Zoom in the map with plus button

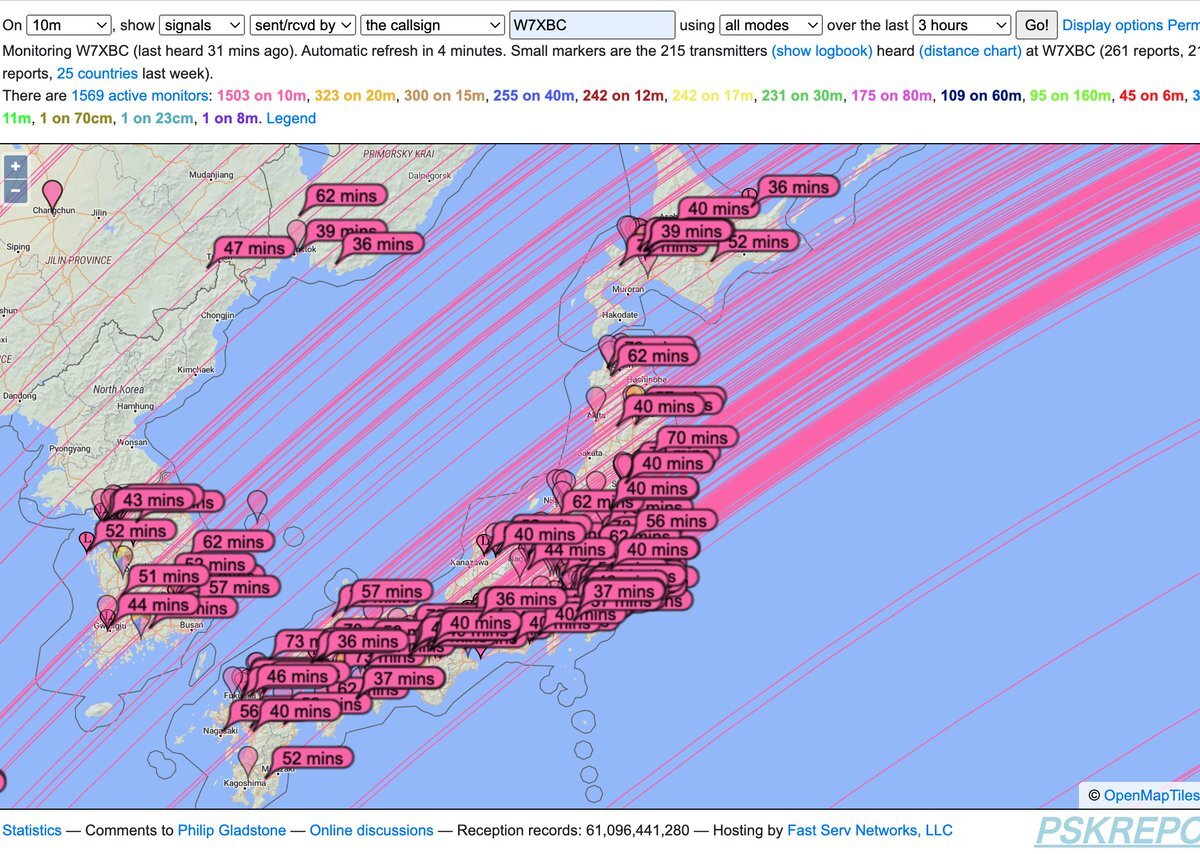pyautogui.click(x=15, y=168)
